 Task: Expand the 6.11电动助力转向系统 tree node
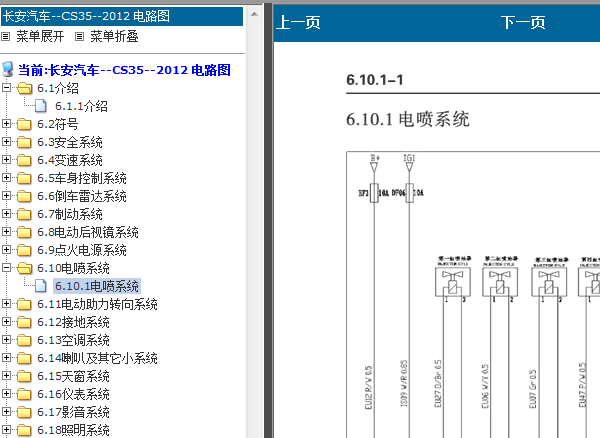click(x=6, y=303)
